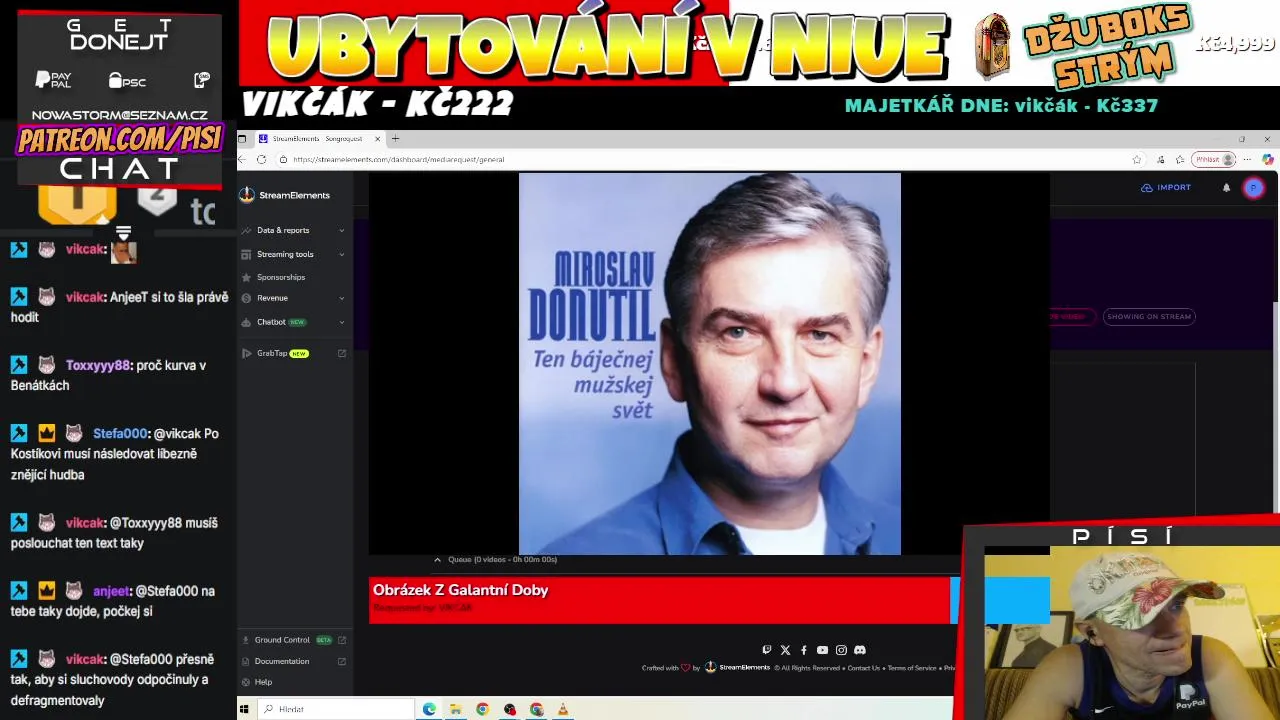Click the browser back arrow

[x=241, y=159]
